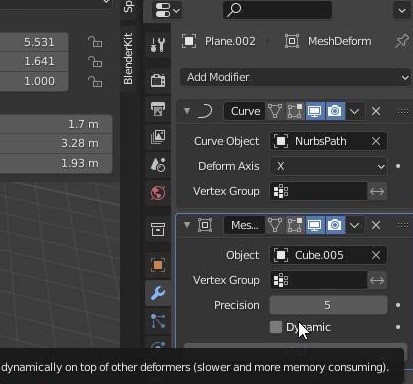This screenshot has height=384, width=413.
Task: Toggle Curve modifier render visibility
Action: pyautogui.click(x=335, y=111)
